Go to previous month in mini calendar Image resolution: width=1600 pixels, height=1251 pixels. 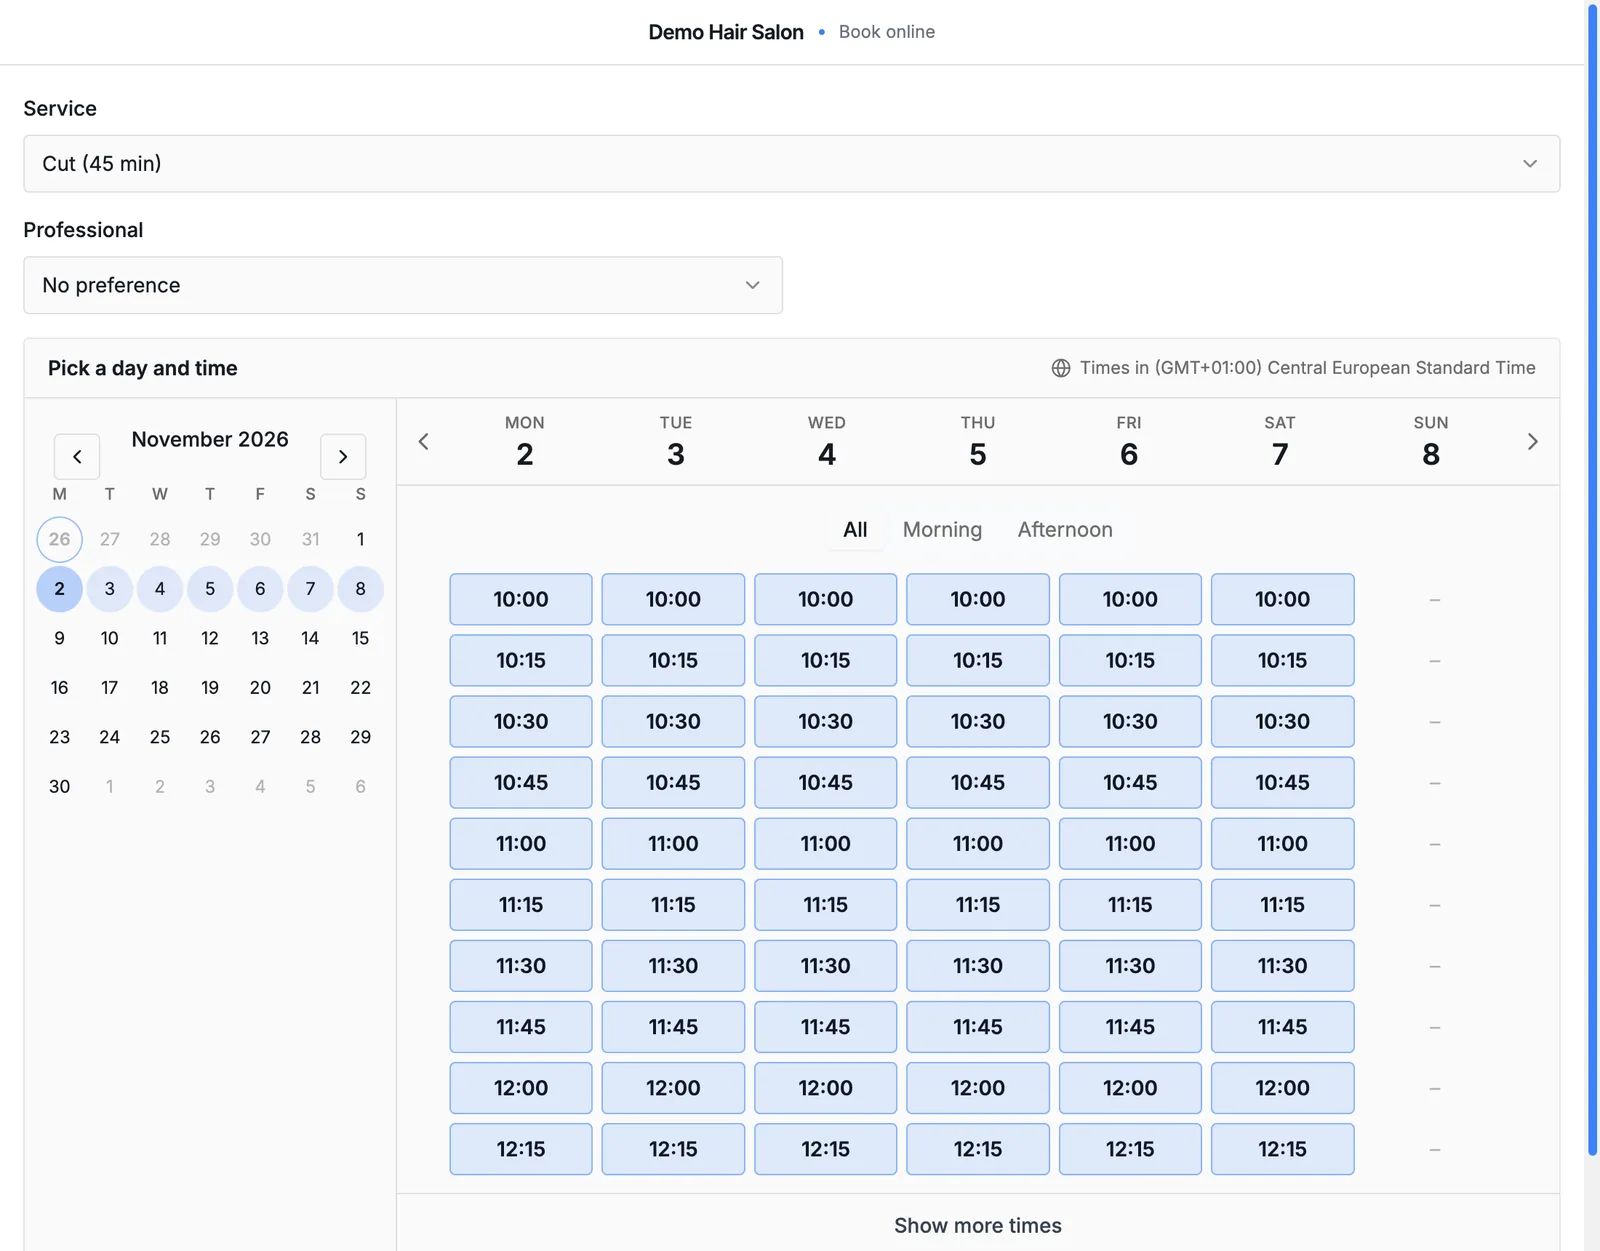pyautogui.click(x=77, y=457)
